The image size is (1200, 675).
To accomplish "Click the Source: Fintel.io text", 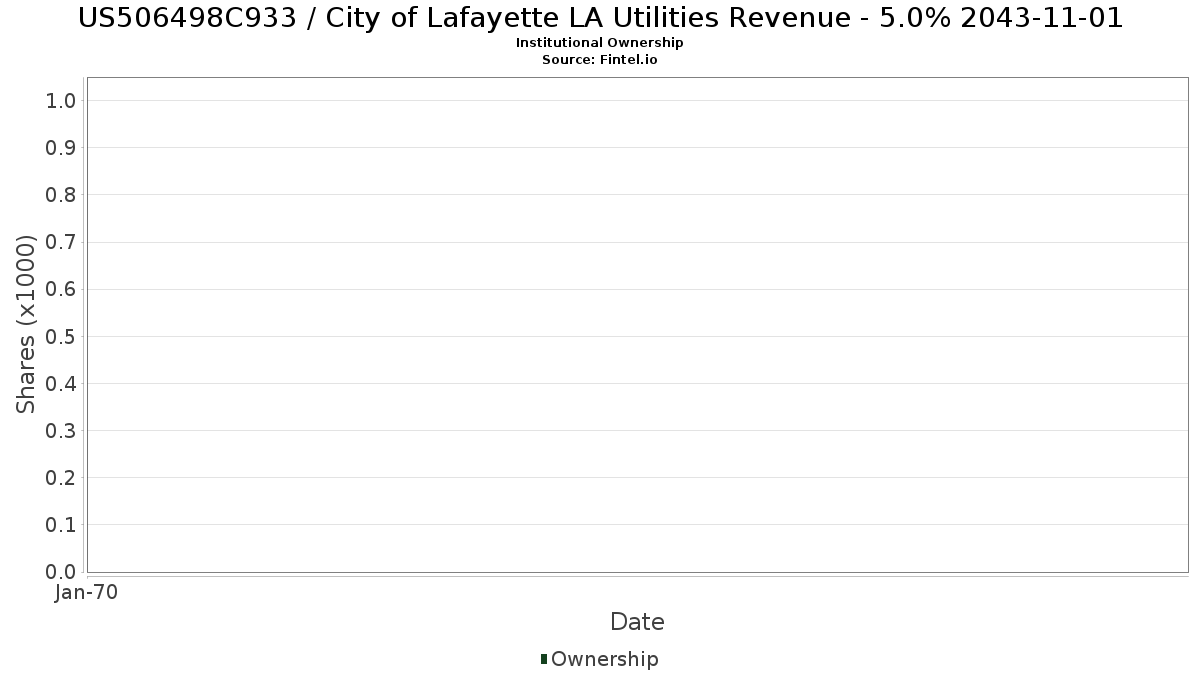I will (599, 59).
